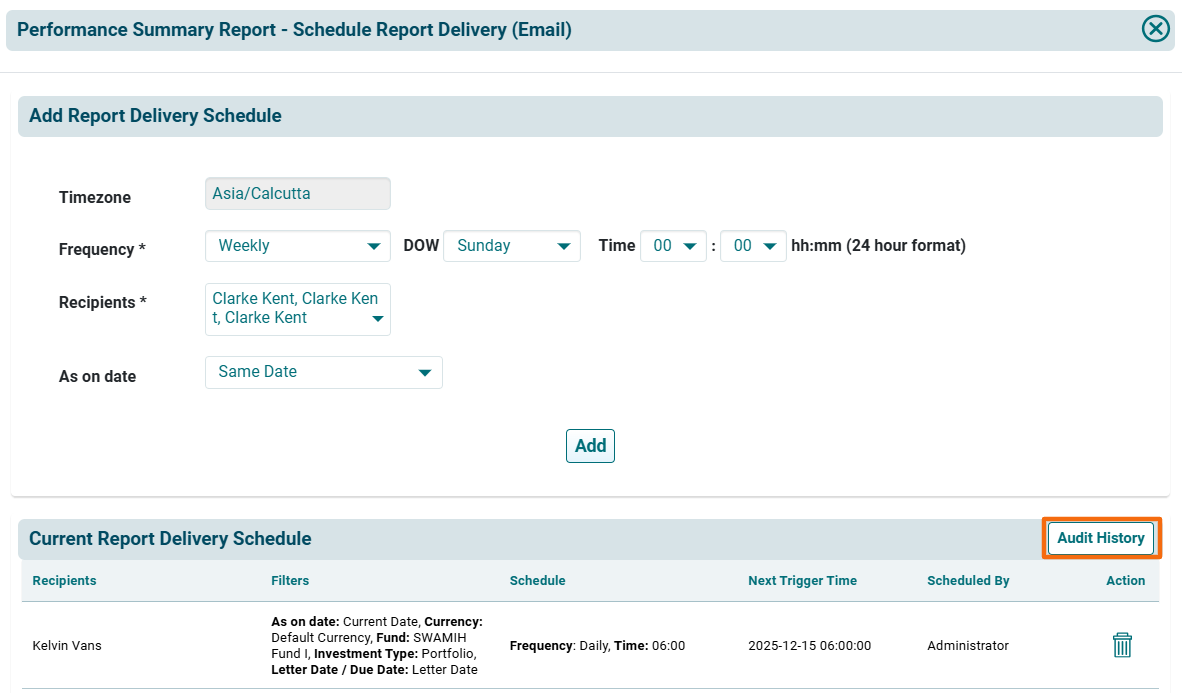Click the Add Report Delivery Schedule header
Viewport: 1182px width, 693px height.
(155, 116)
